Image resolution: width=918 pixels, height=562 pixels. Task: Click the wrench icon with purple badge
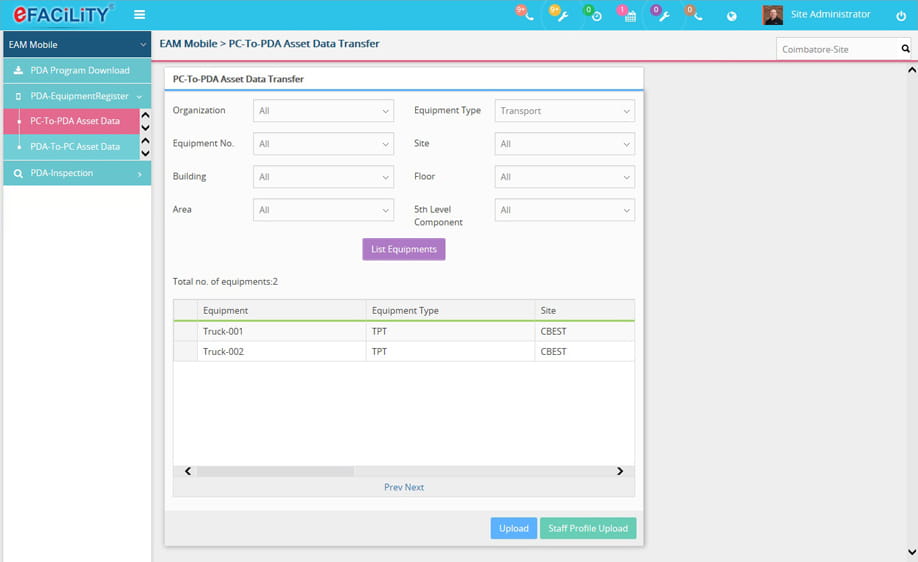[x=661, y=15]
